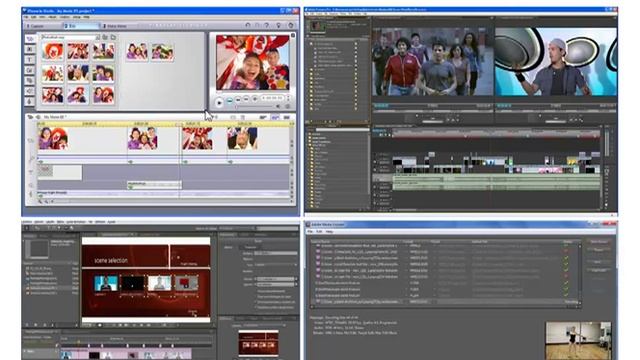Click the first chapter button thumbnail in Encore

pyautogui.click(x=106, y=283)
